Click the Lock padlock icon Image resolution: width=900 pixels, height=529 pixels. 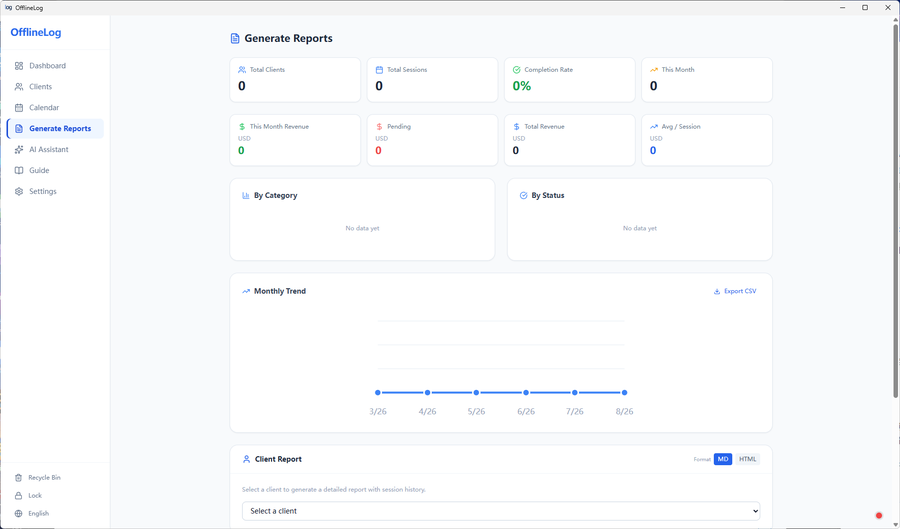pos(18,496)
